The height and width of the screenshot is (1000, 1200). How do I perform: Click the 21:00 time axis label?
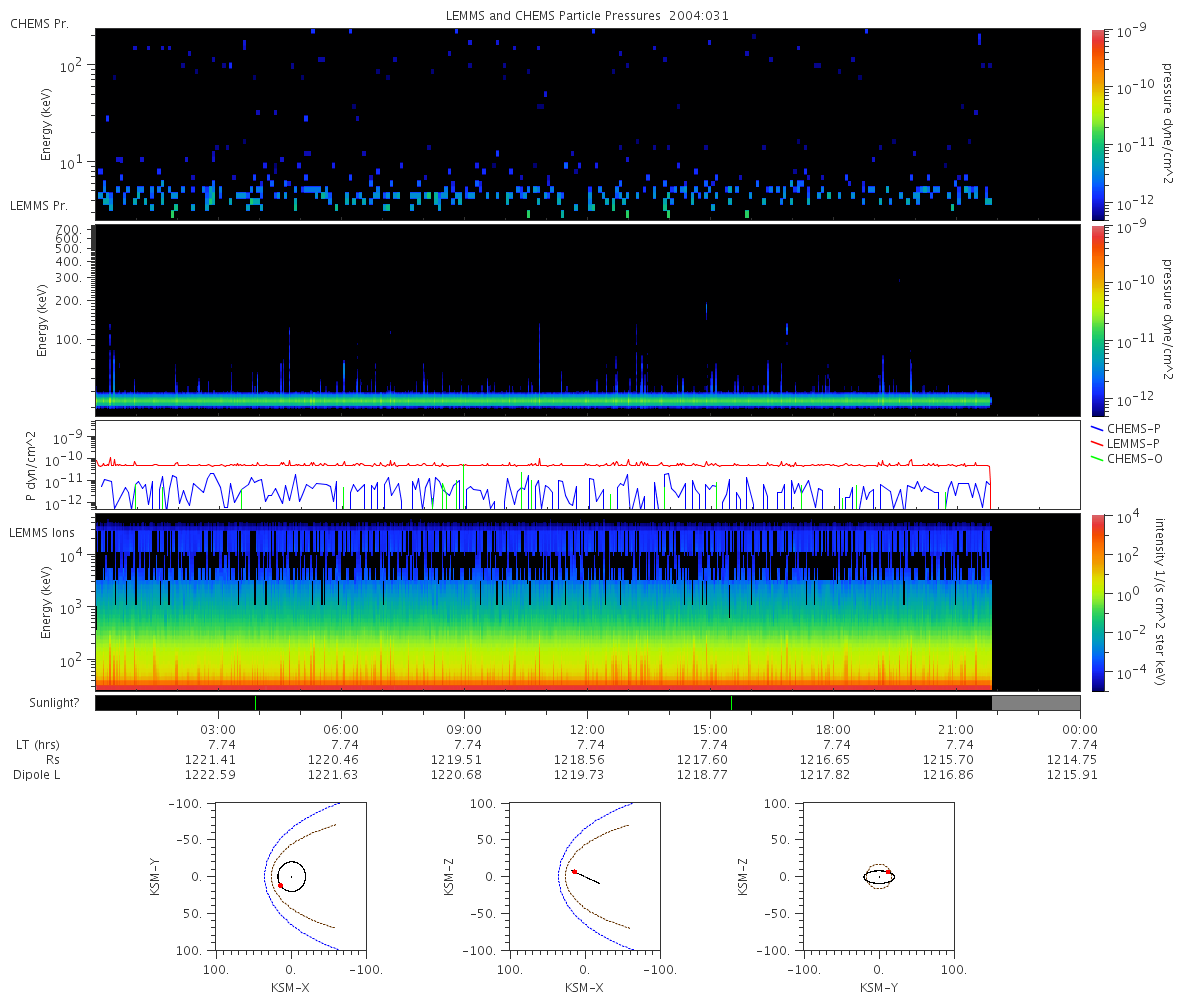956,730
